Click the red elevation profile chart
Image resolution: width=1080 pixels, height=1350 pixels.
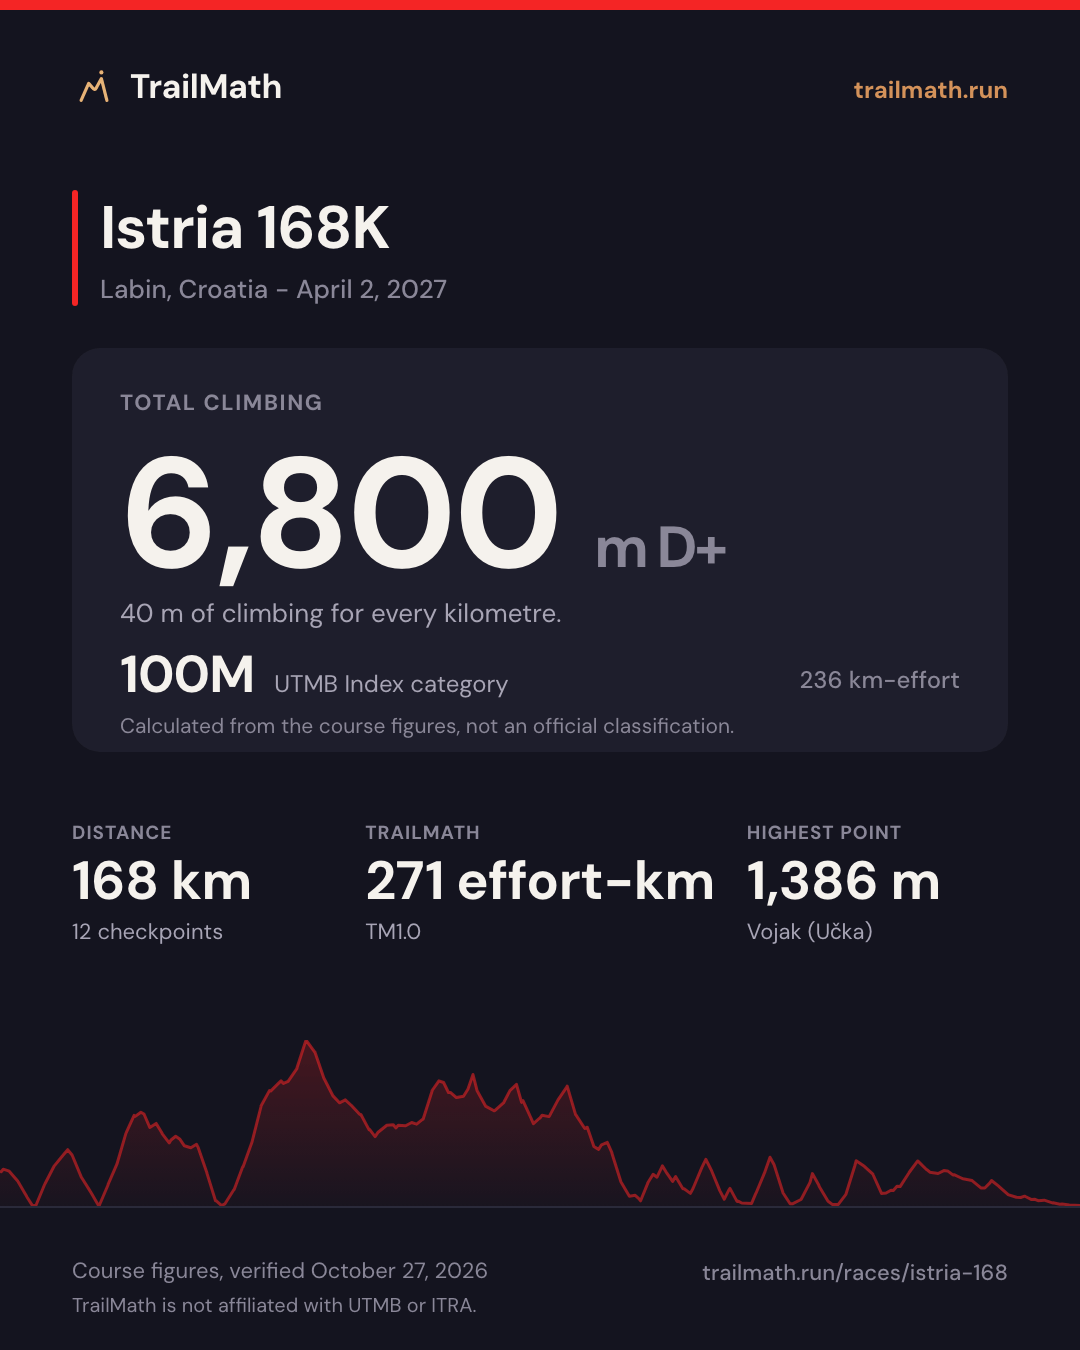pos(540,1124)
